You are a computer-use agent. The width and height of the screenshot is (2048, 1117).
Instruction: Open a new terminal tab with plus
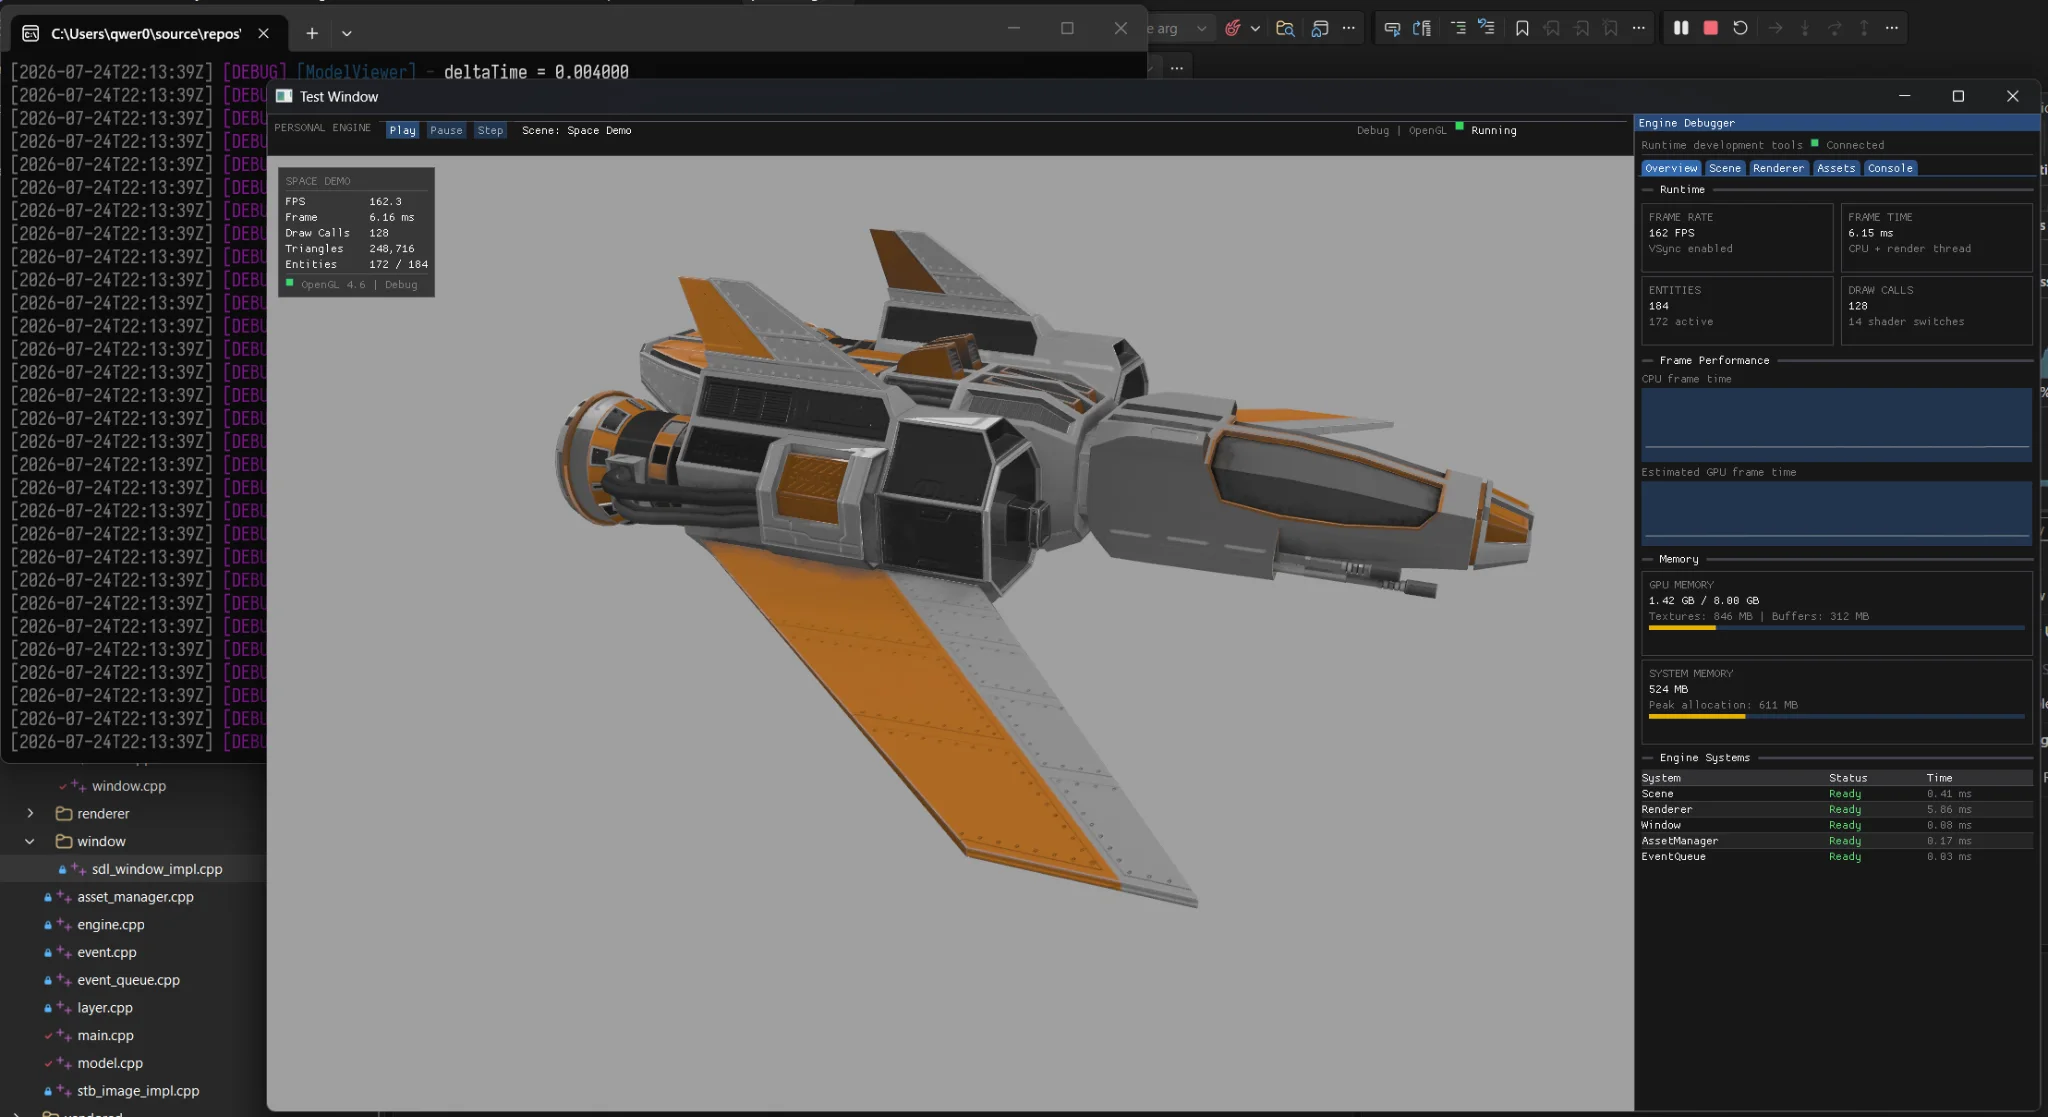(312, 33)
